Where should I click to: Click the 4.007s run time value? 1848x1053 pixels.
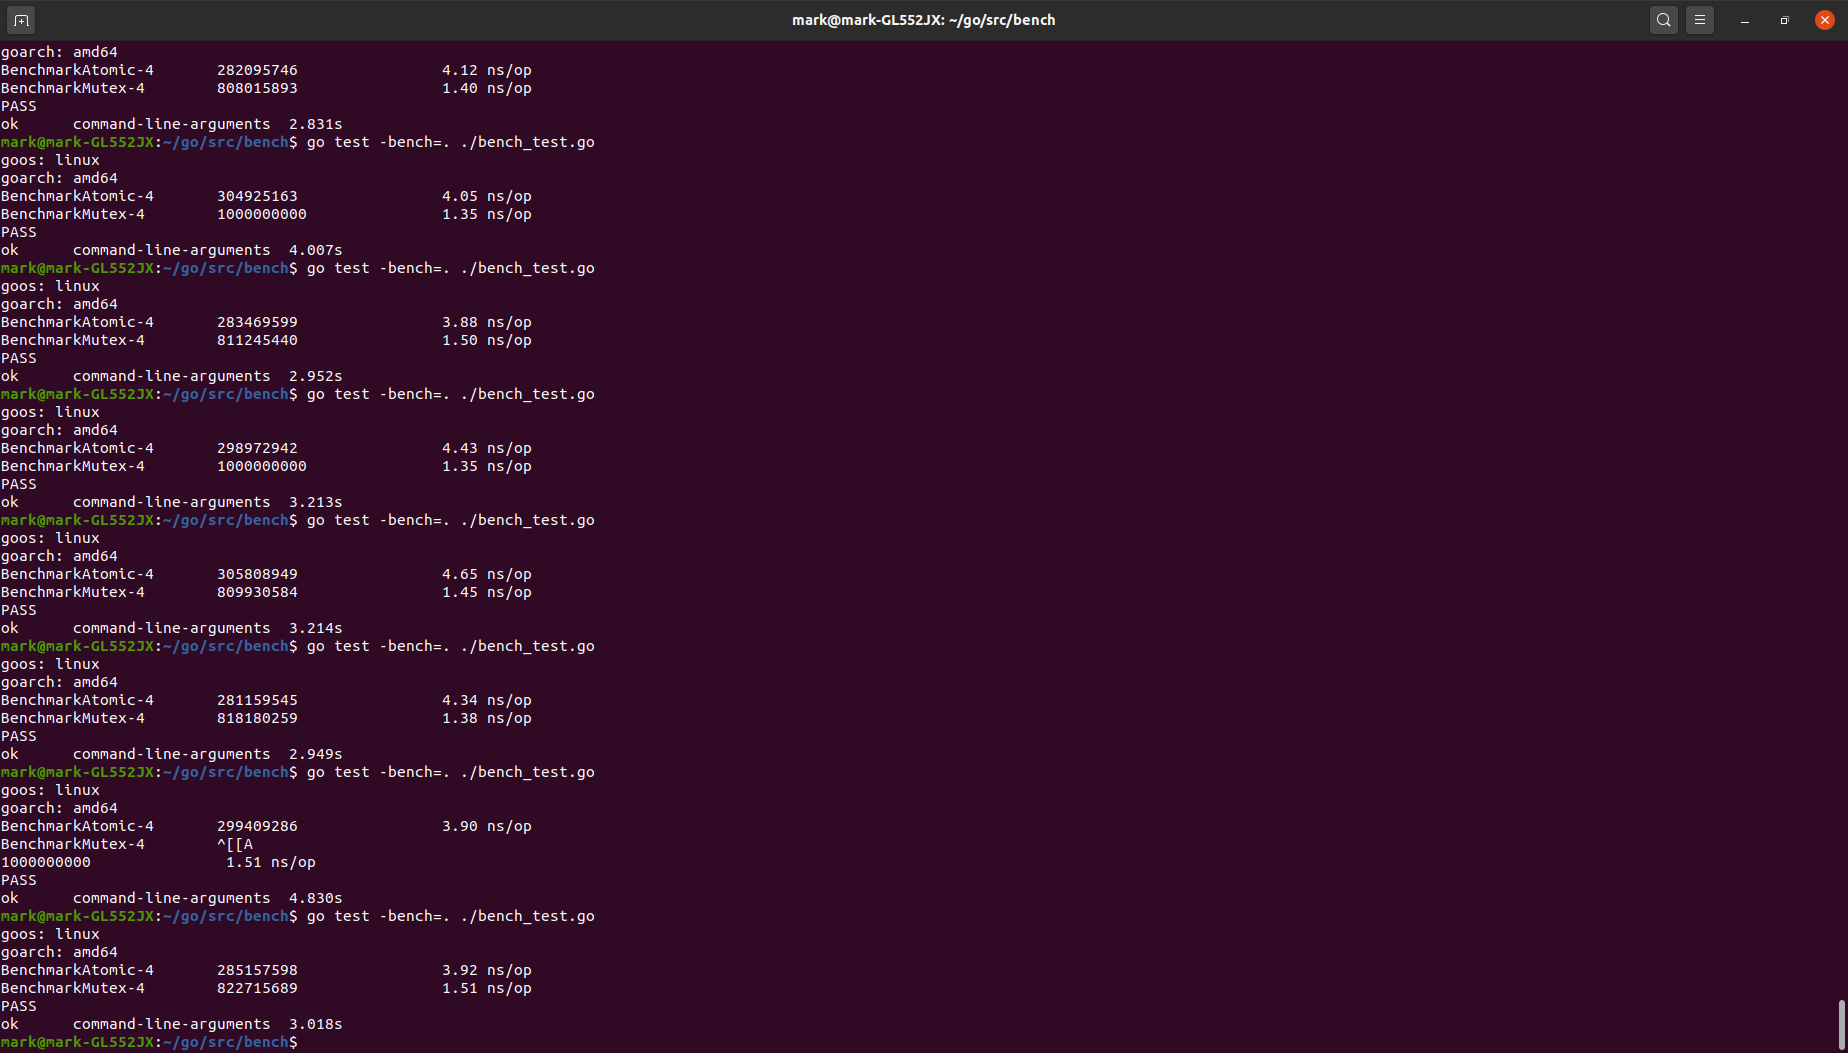[x=315, y=250]
